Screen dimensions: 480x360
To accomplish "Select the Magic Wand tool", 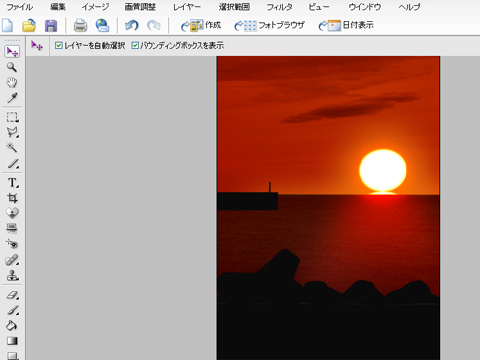I will click(12, 147).
